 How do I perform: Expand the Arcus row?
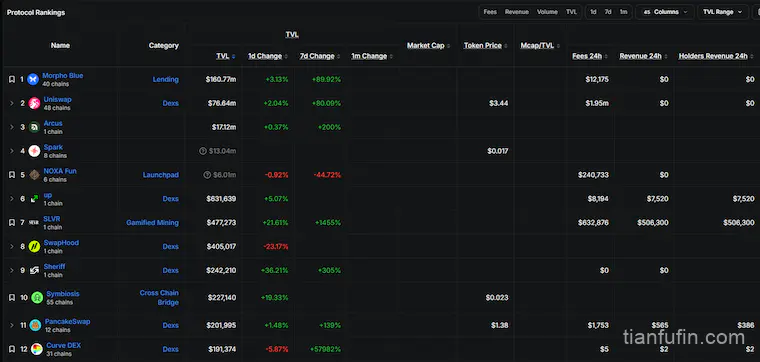tap(12, 127)
